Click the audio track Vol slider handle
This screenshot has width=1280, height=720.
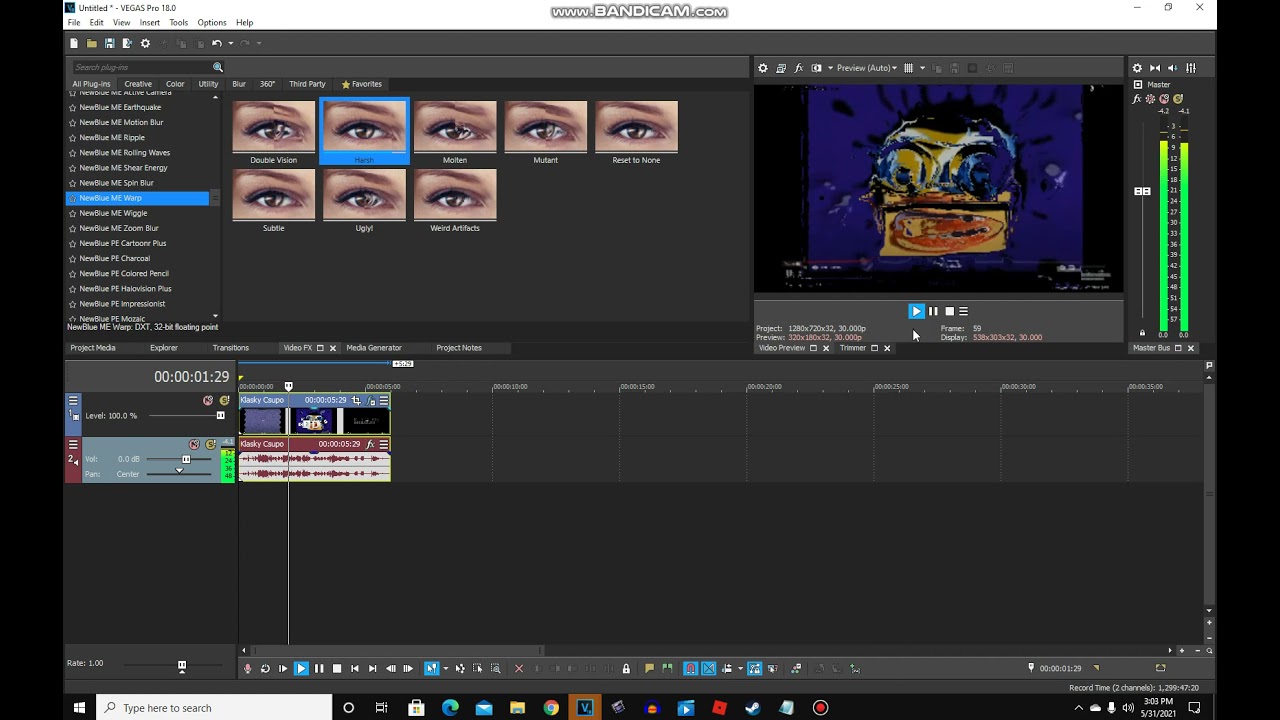[186, 459]
